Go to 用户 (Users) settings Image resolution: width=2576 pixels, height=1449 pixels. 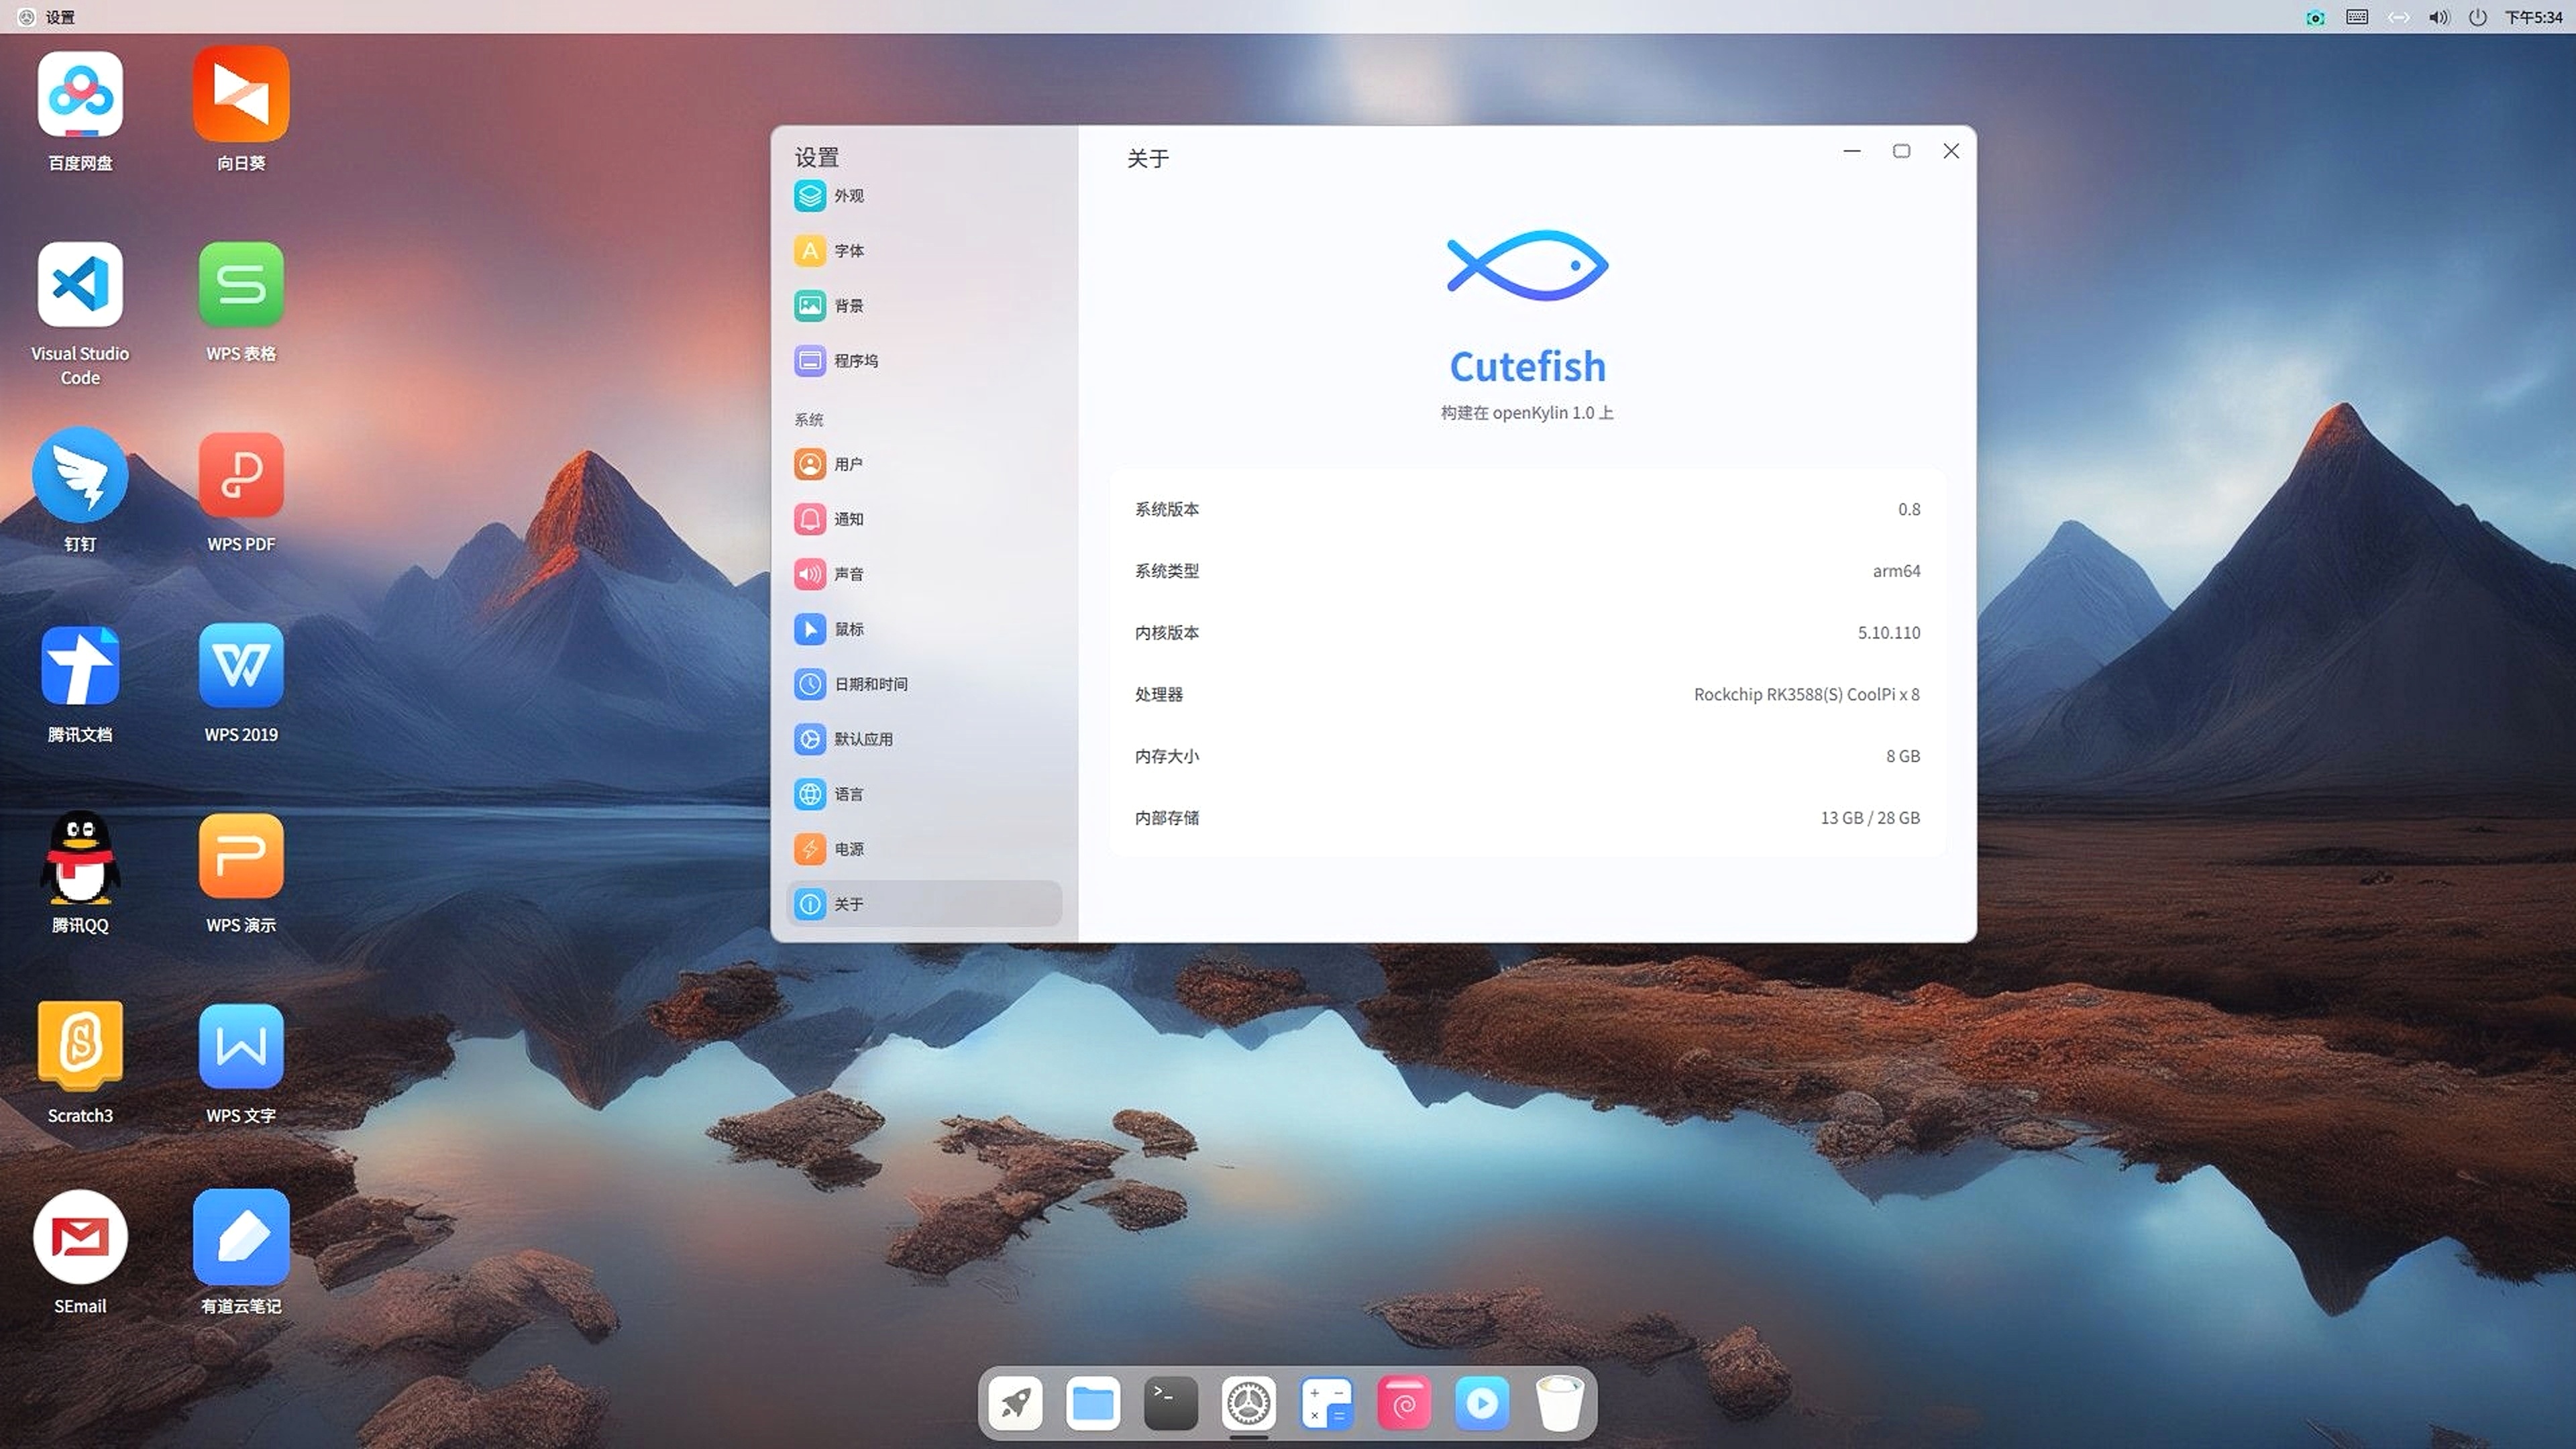click(x=848, y=464)
